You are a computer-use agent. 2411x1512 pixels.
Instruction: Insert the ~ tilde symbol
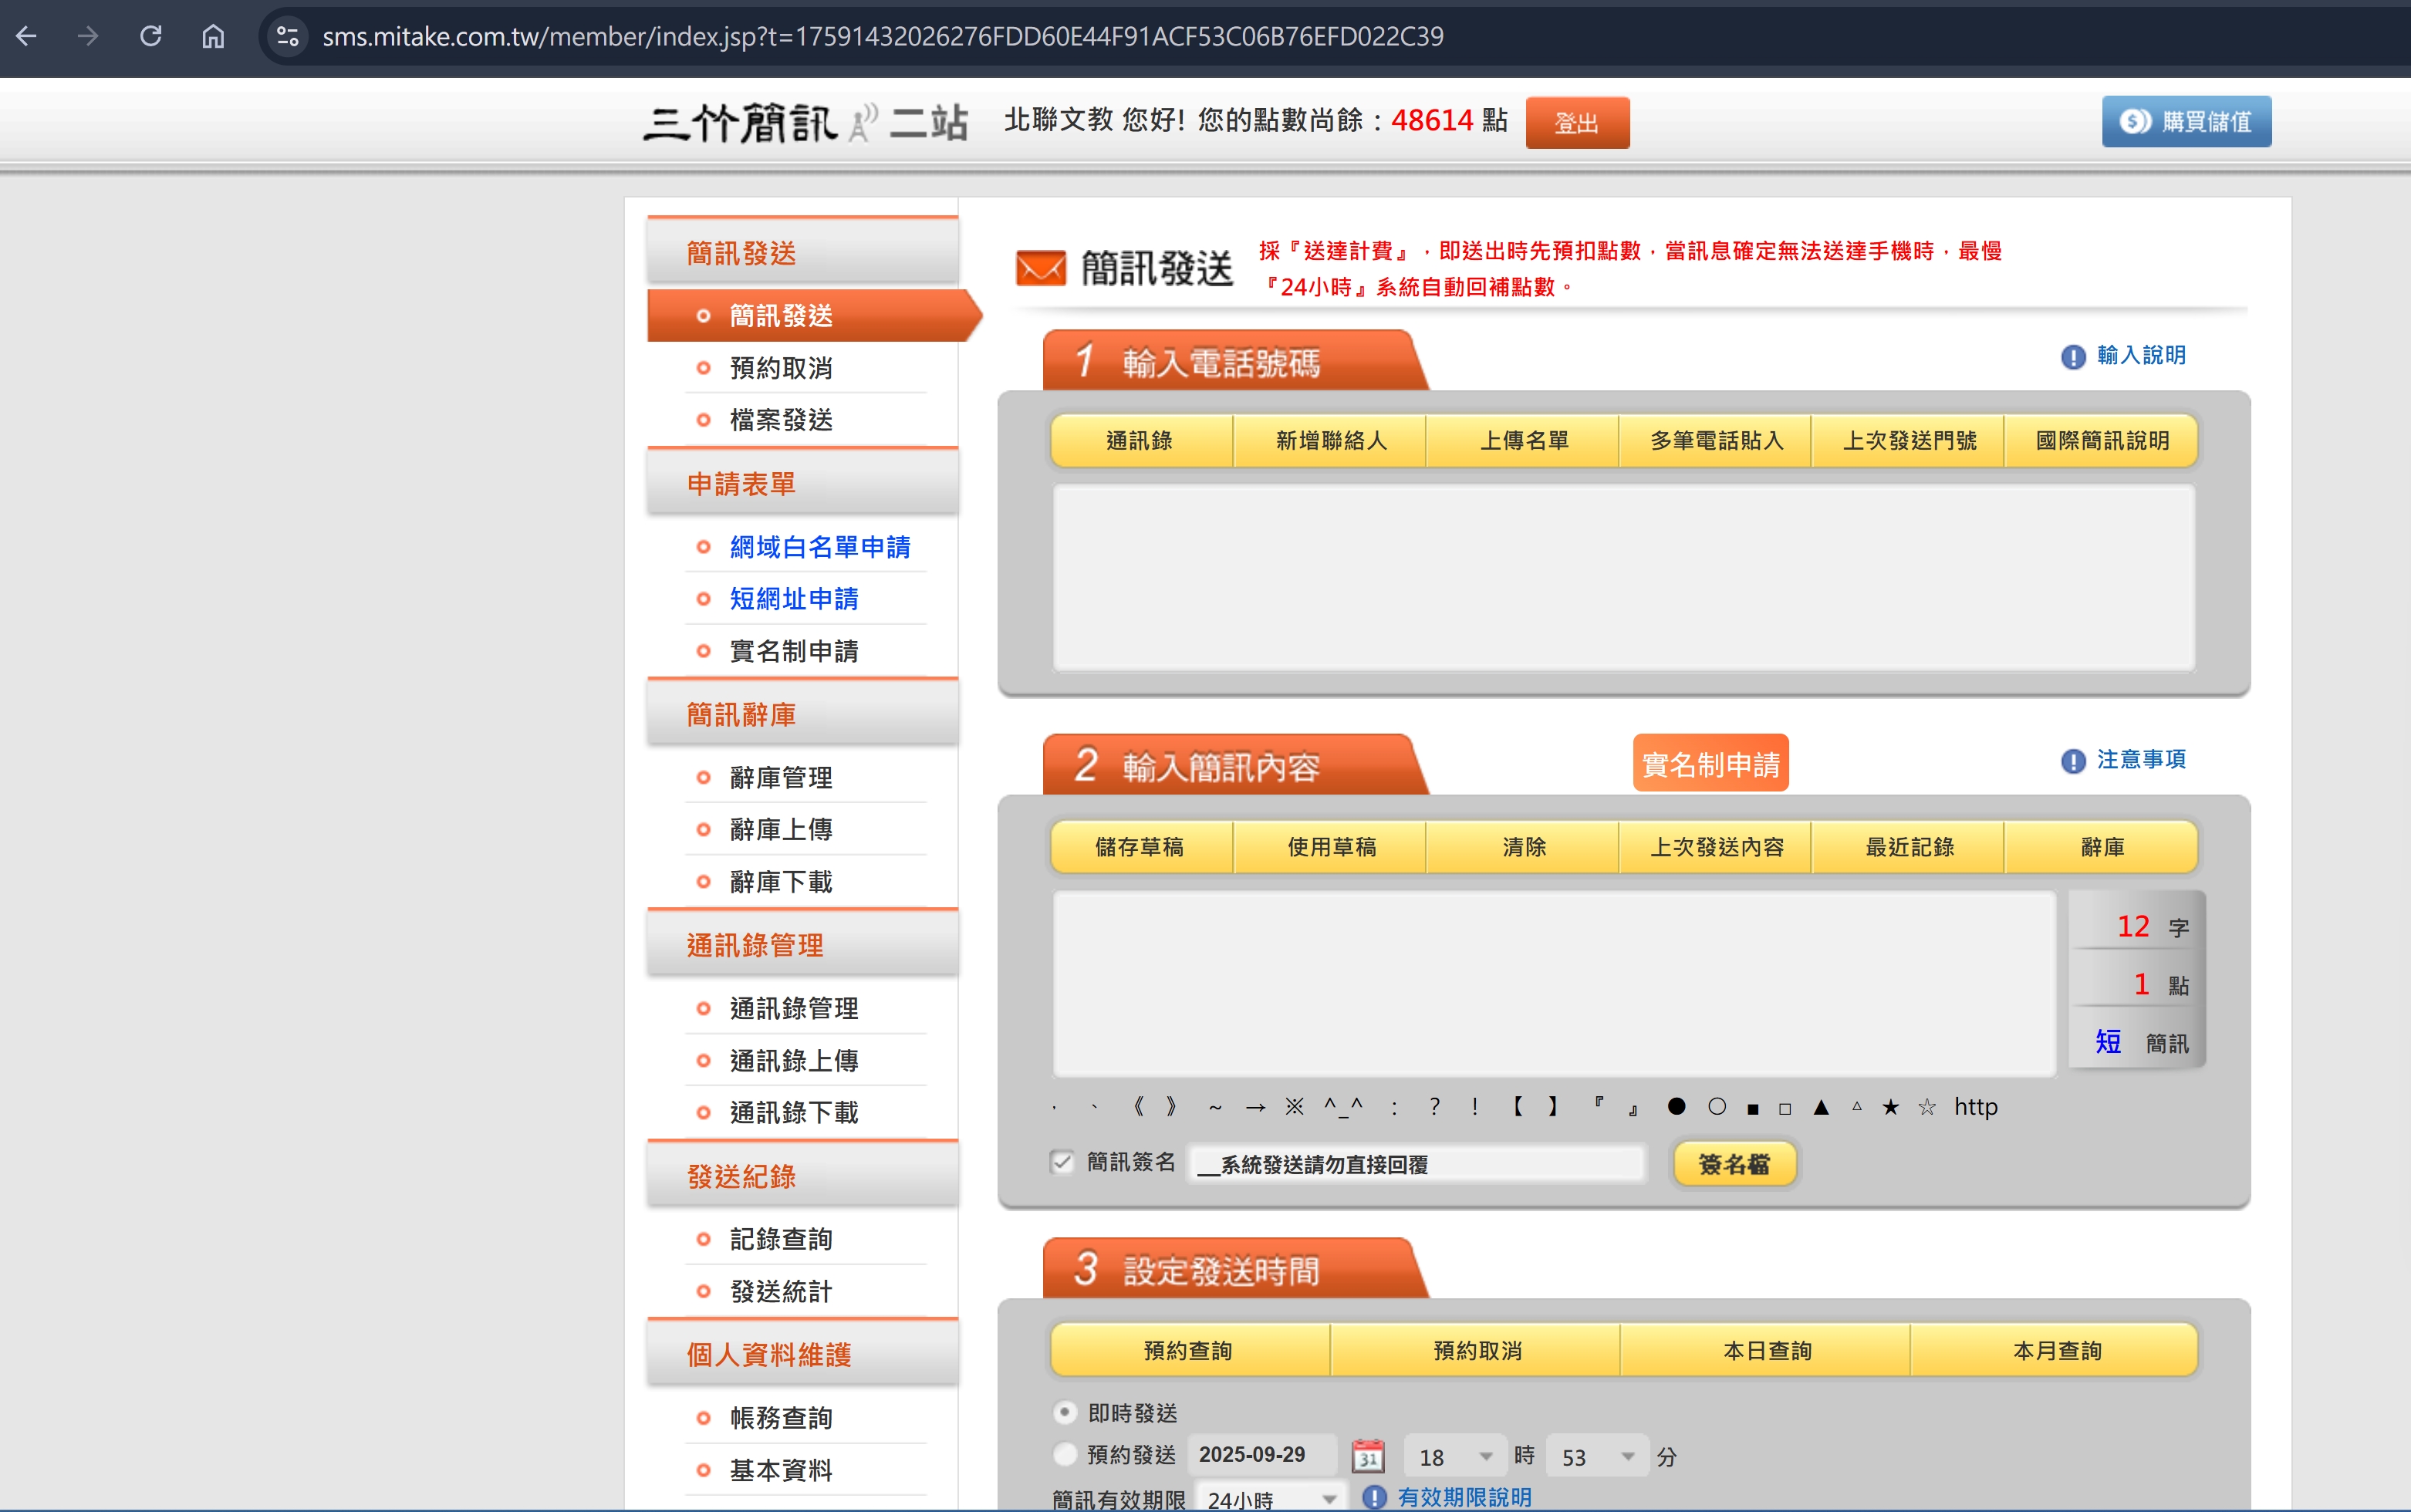(1215, 1107)
